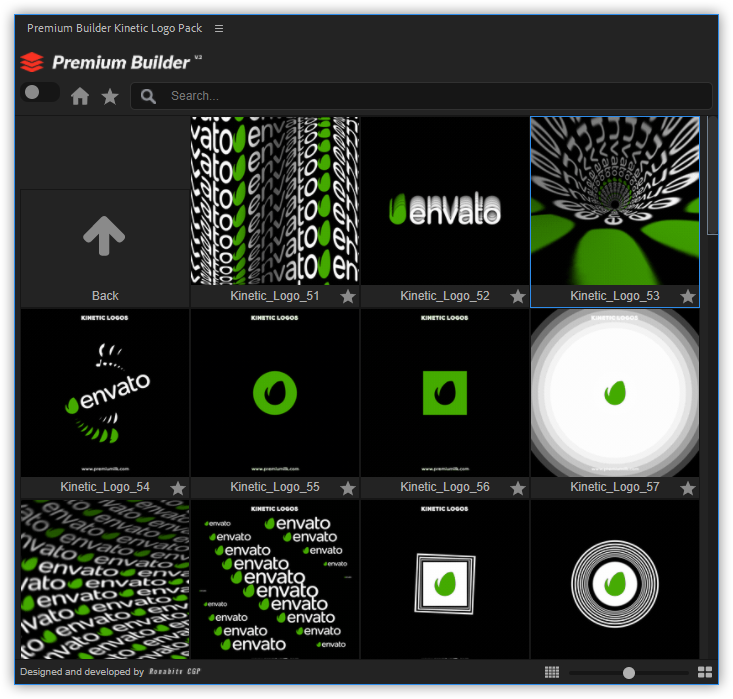Favorite Kinetic_Logo_55 with its star
The height and width of the screenshot is (699, 733).
(x=348, y=489)
